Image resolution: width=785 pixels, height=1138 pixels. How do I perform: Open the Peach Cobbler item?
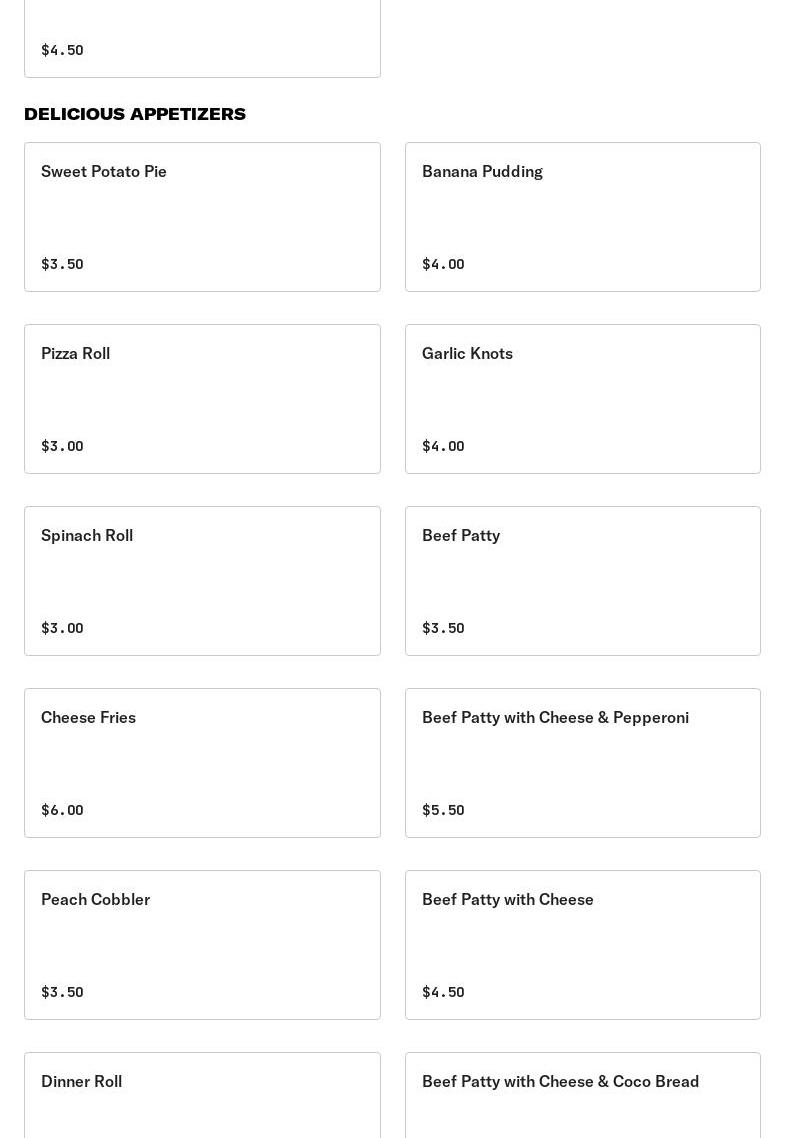202,944
